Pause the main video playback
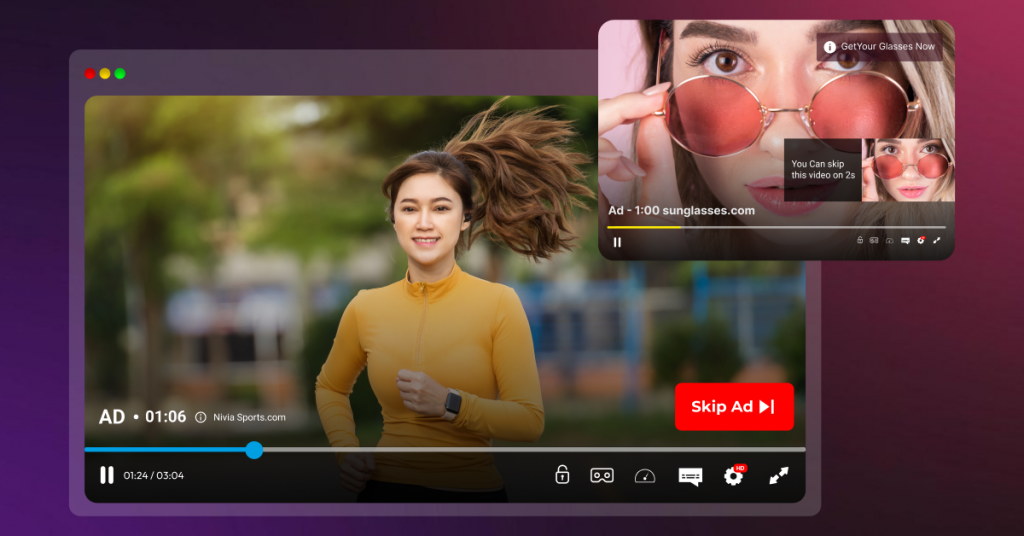The image size is (1024, 536). (x=107, y=476)
